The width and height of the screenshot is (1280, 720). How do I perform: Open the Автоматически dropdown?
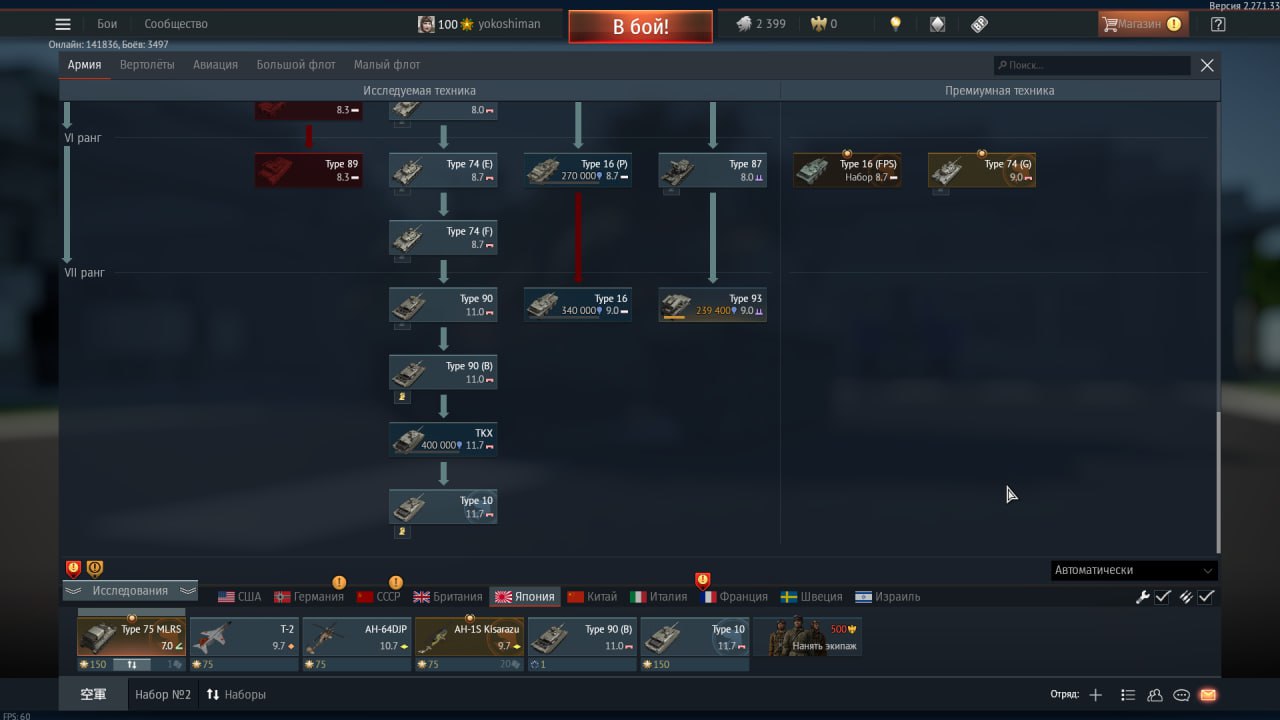1134,570
